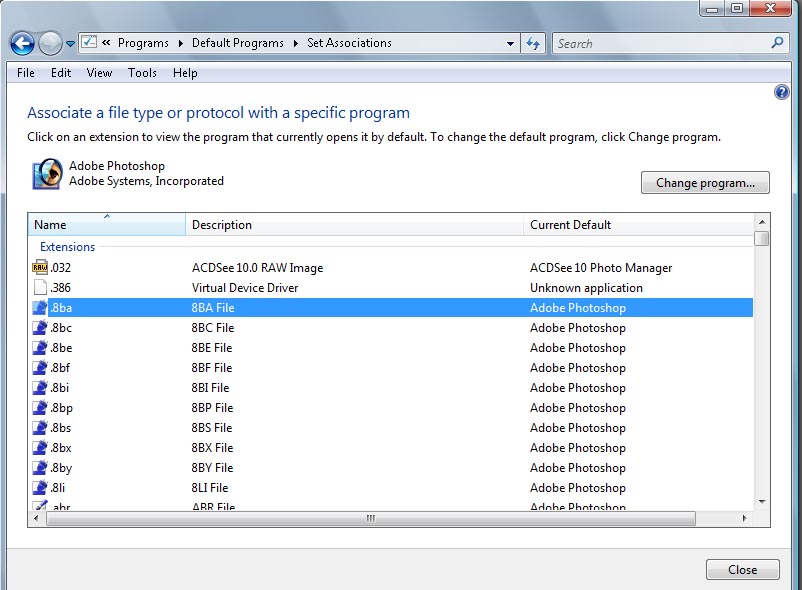Image resolution: width=802 pixels, height=590 pixels.
Task: Click the .8ba file icon
Action: pos(40,308)
